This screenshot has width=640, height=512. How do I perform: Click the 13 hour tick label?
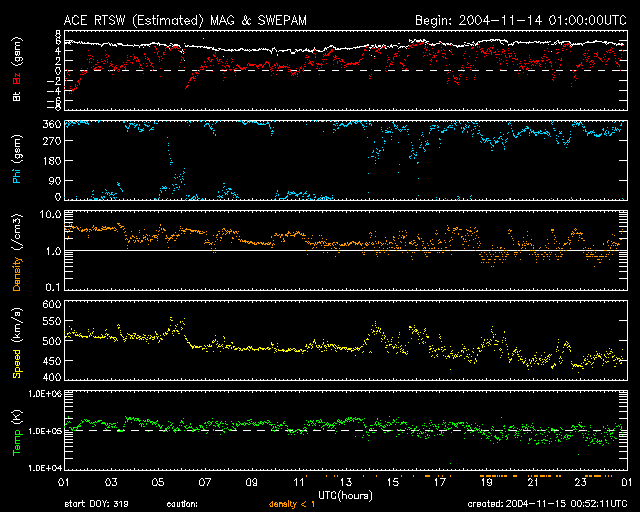346,483
